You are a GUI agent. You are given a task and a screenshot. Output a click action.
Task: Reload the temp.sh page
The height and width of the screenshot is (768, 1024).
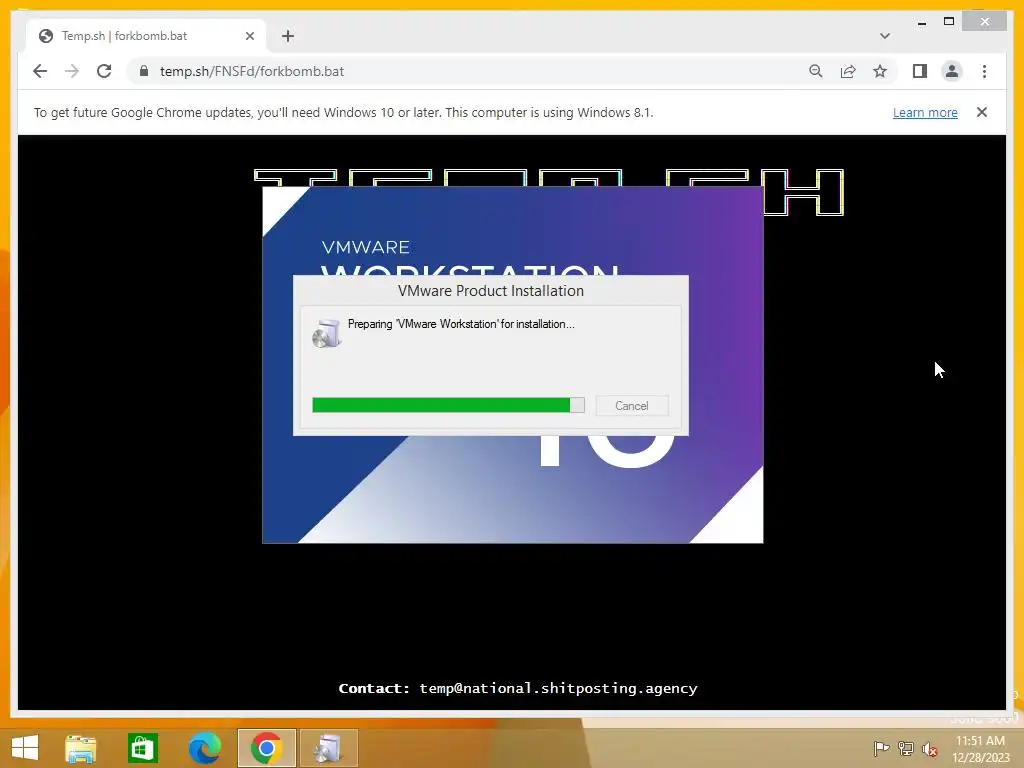point(104,71)
